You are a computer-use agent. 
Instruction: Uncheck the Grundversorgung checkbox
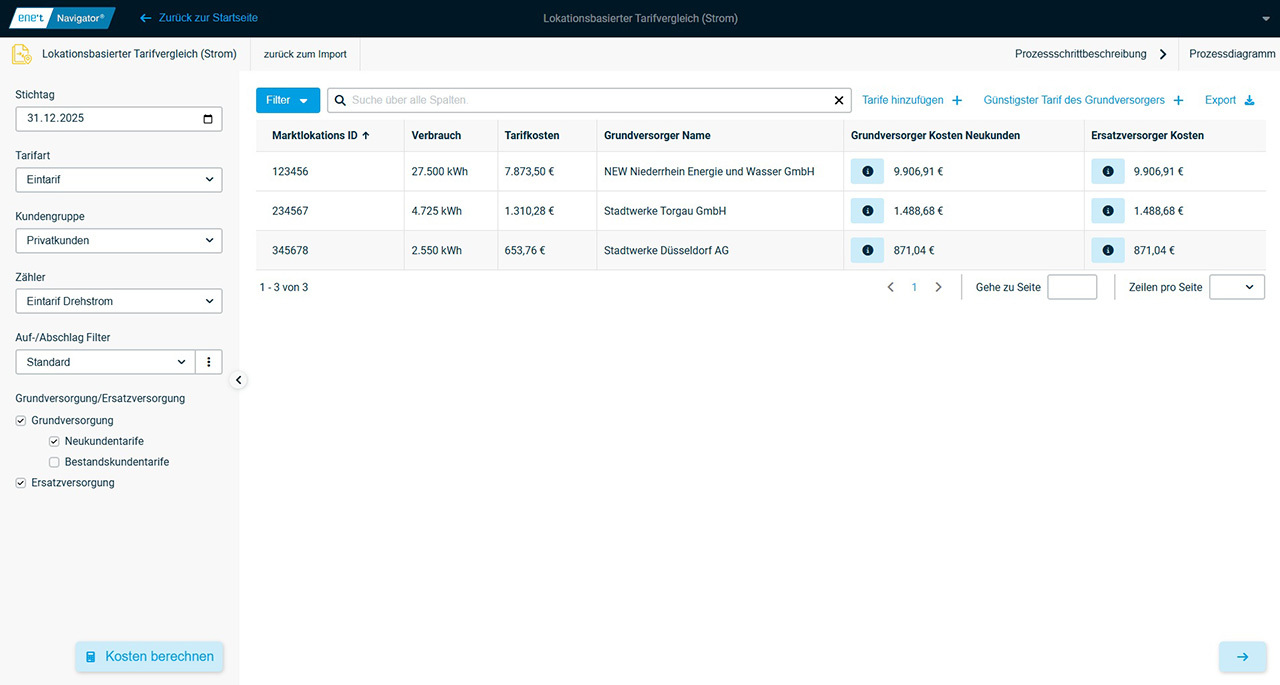21,421
